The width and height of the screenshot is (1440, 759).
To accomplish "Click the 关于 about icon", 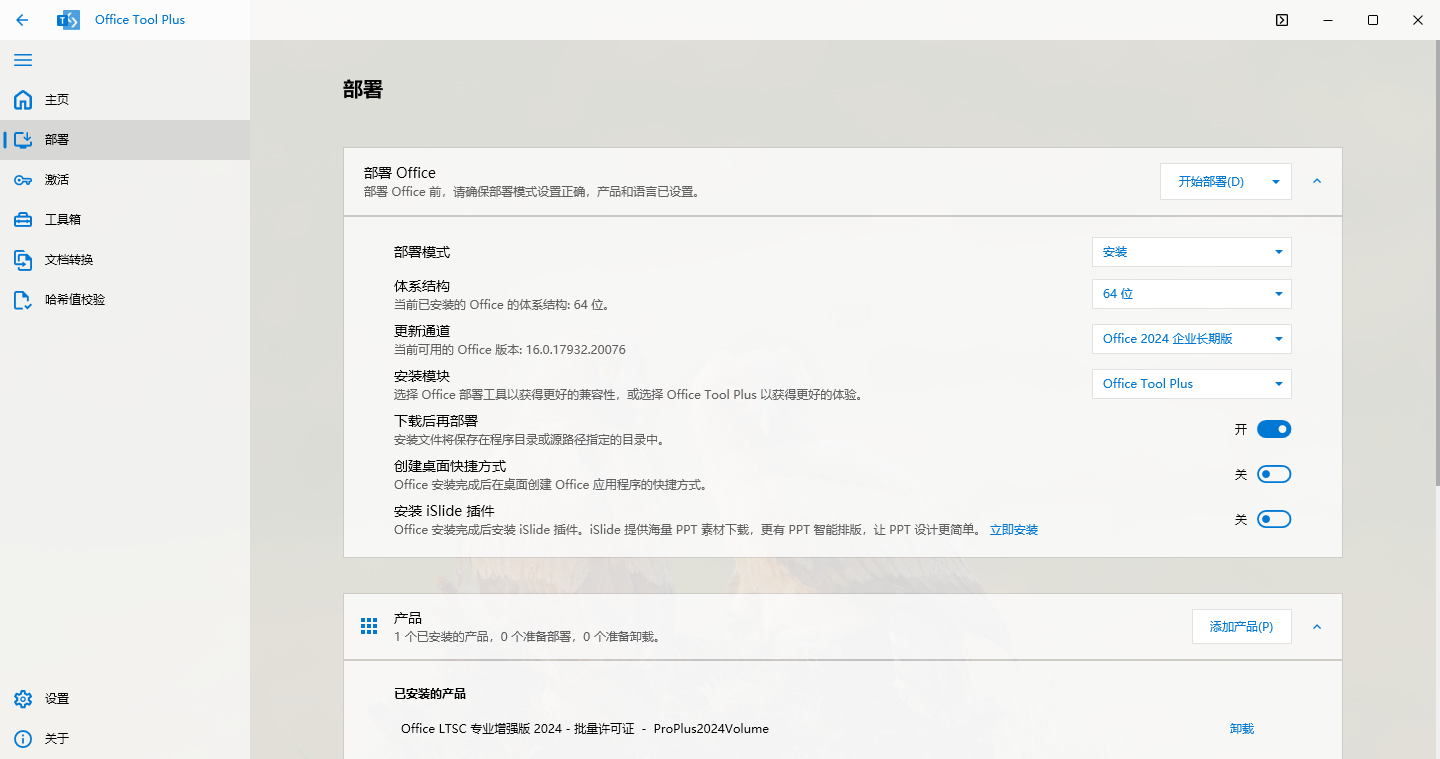I will click(x=22, y=738).
